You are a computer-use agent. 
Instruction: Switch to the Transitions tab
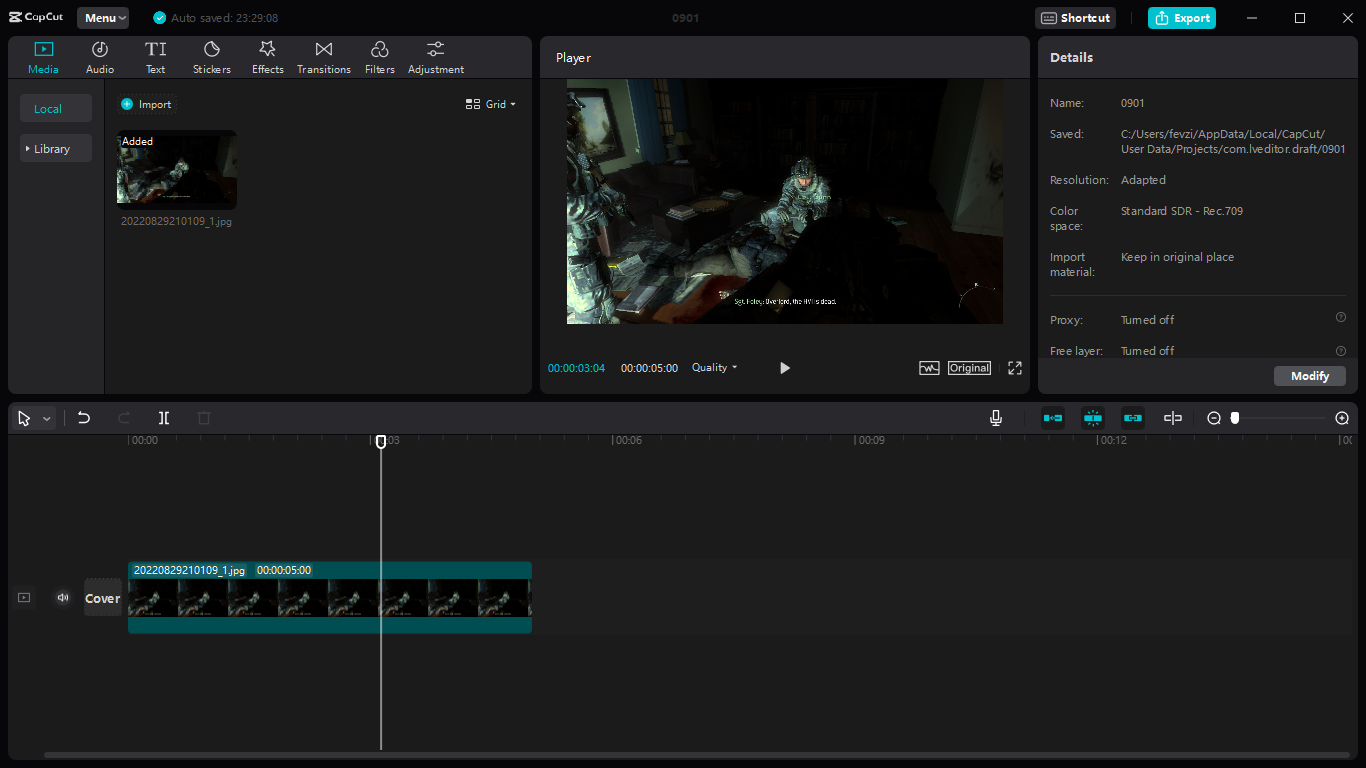point(324,58)
